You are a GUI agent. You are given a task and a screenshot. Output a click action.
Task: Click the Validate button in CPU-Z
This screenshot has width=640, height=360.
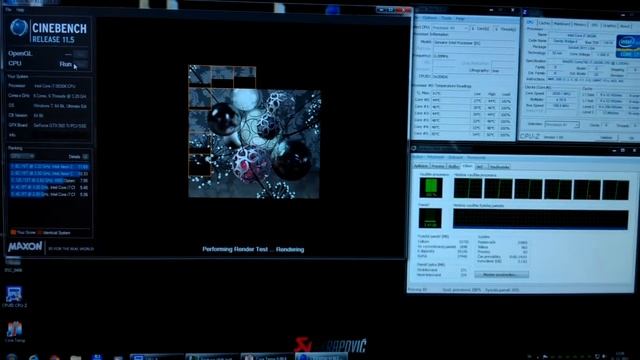pyautogui.click(x=606, y=138)
